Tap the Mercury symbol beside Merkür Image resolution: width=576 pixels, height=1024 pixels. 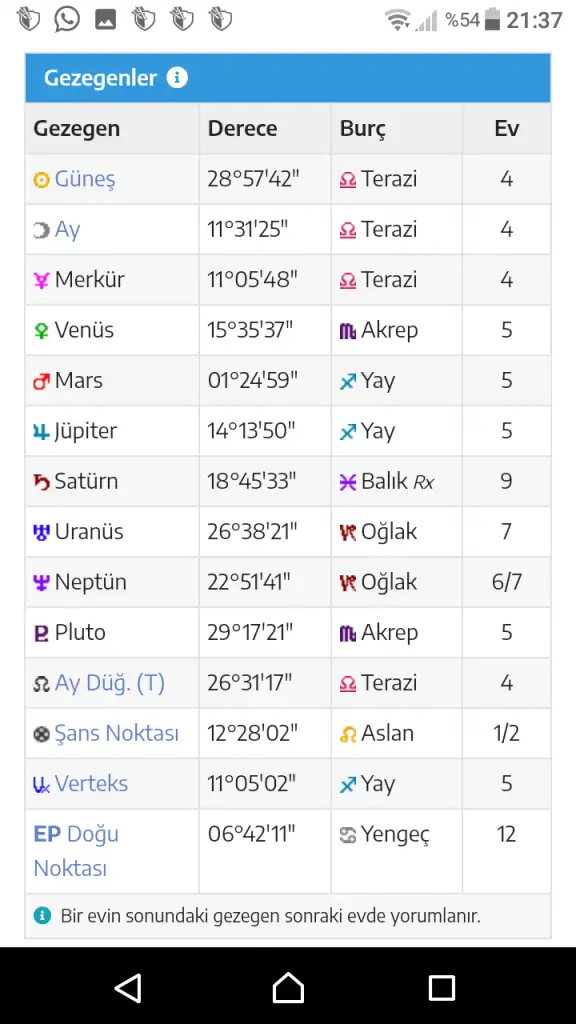click(x=41, y=281)
